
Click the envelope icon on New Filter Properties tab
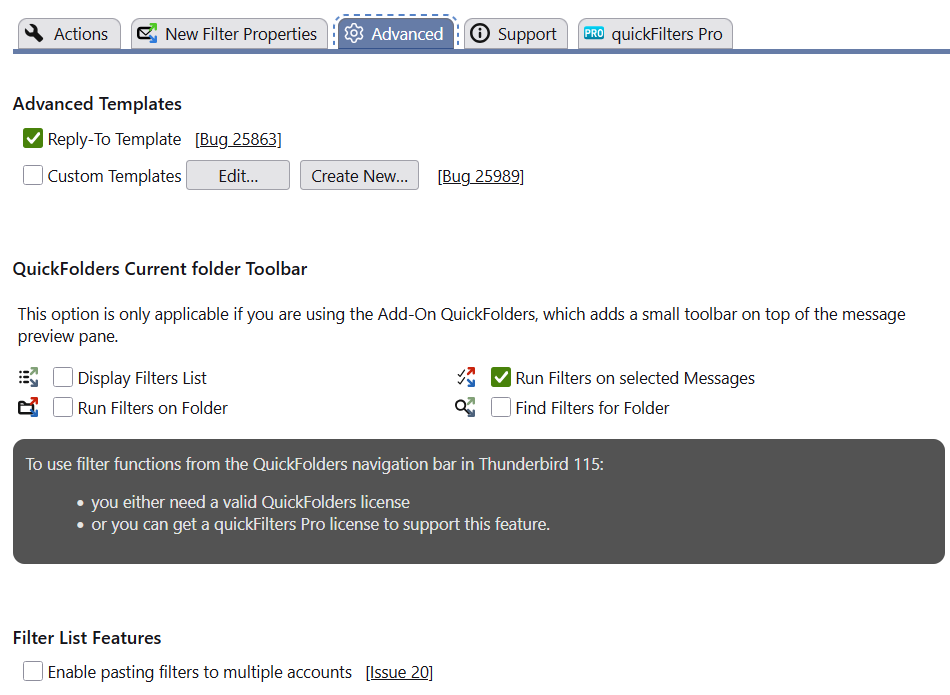(x=147, y=34)
